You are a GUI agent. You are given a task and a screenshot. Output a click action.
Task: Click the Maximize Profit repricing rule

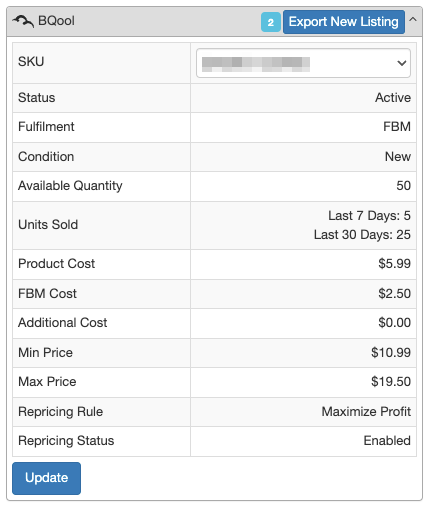coord(366,412)
